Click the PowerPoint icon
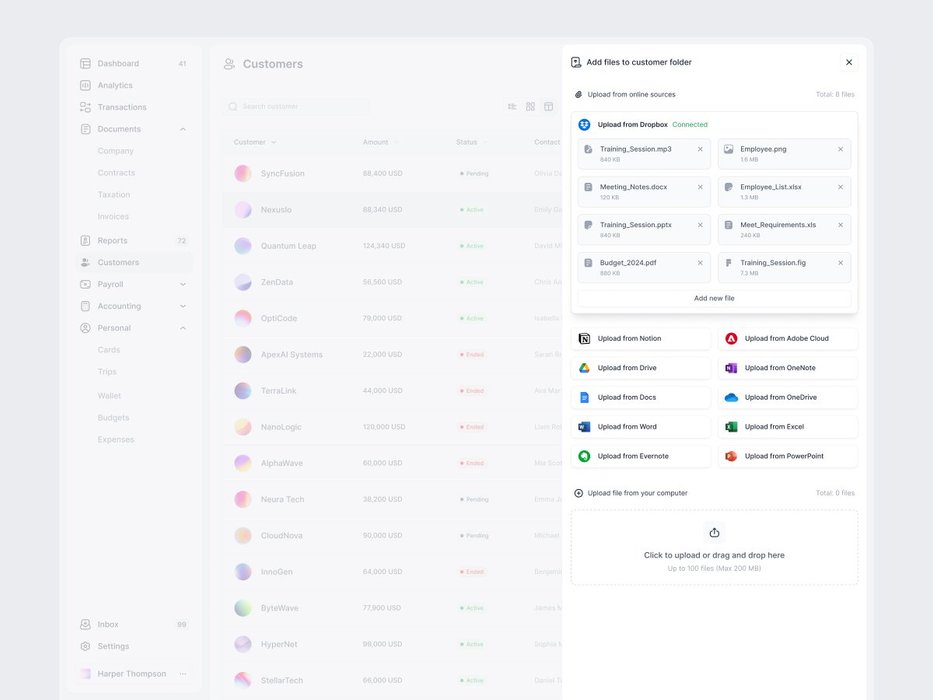This screenshot has width=933, height=700. [x=731, y=456]
